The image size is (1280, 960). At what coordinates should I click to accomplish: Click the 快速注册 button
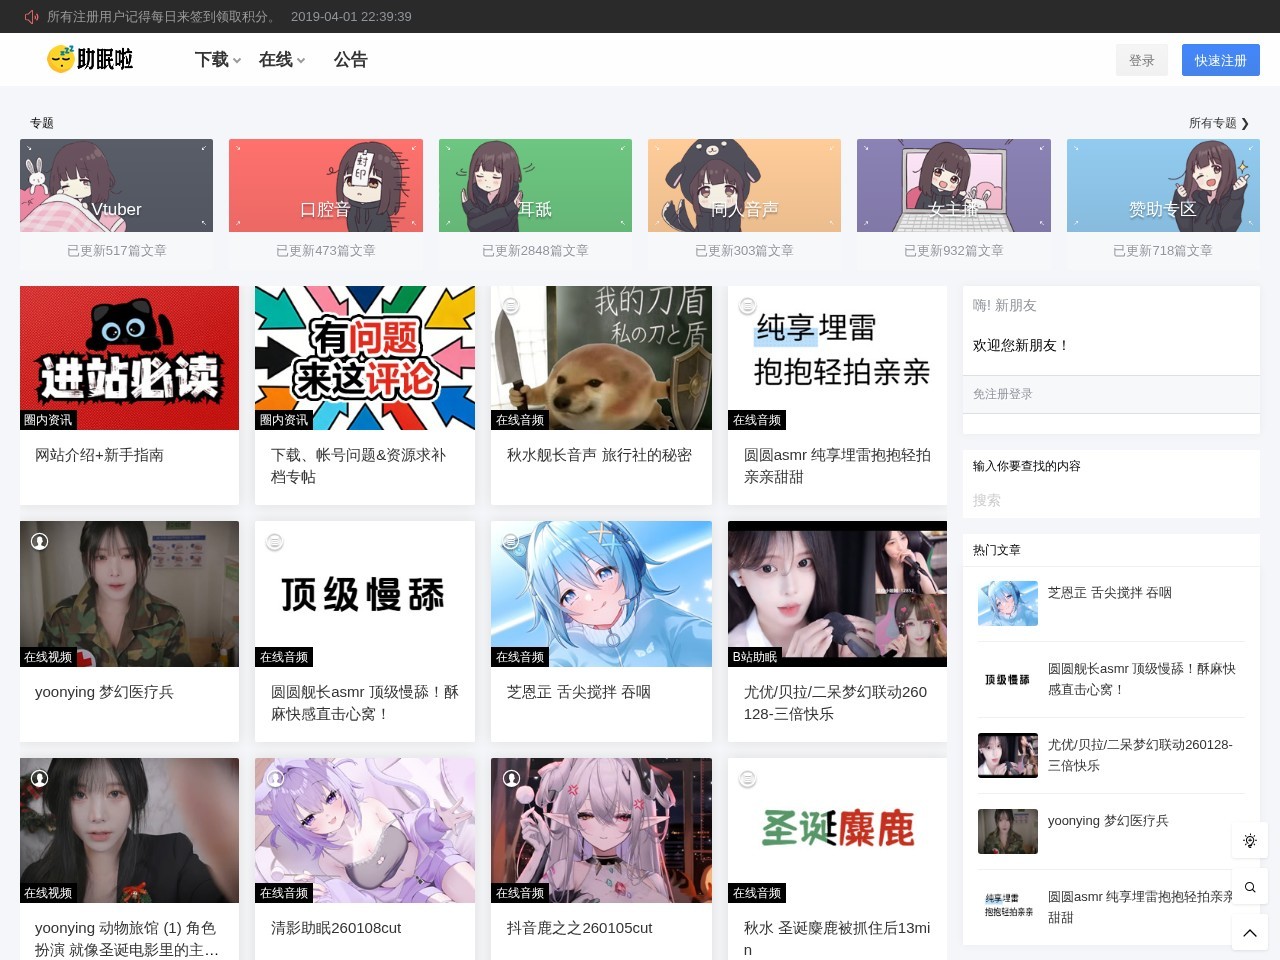click(x=1220, y=60)
